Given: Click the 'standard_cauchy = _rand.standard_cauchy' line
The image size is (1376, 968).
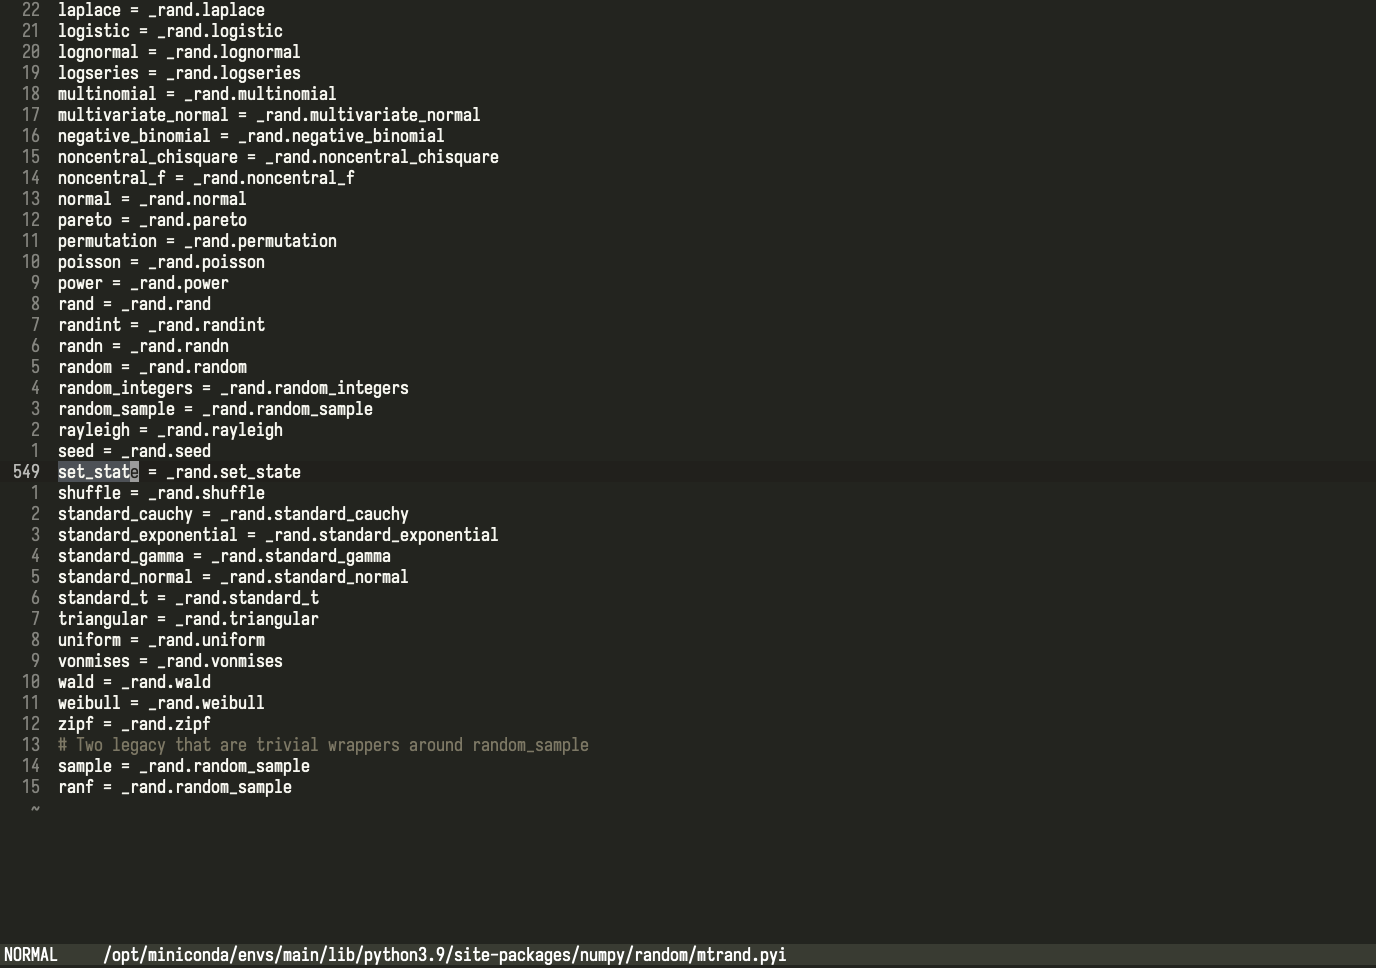Looking at the screenshot, I should pyautogui.click(x=233, y=514).
